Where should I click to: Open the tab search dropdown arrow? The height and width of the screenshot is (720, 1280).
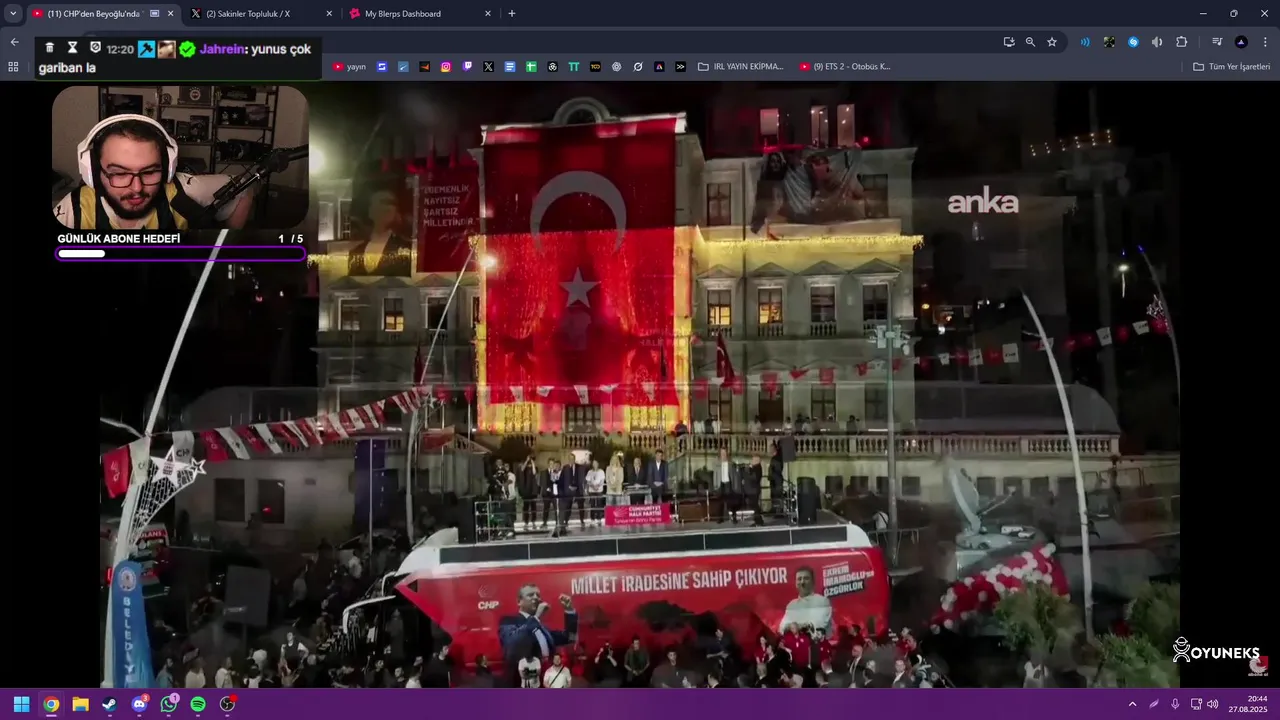click(x=13, y=14)
